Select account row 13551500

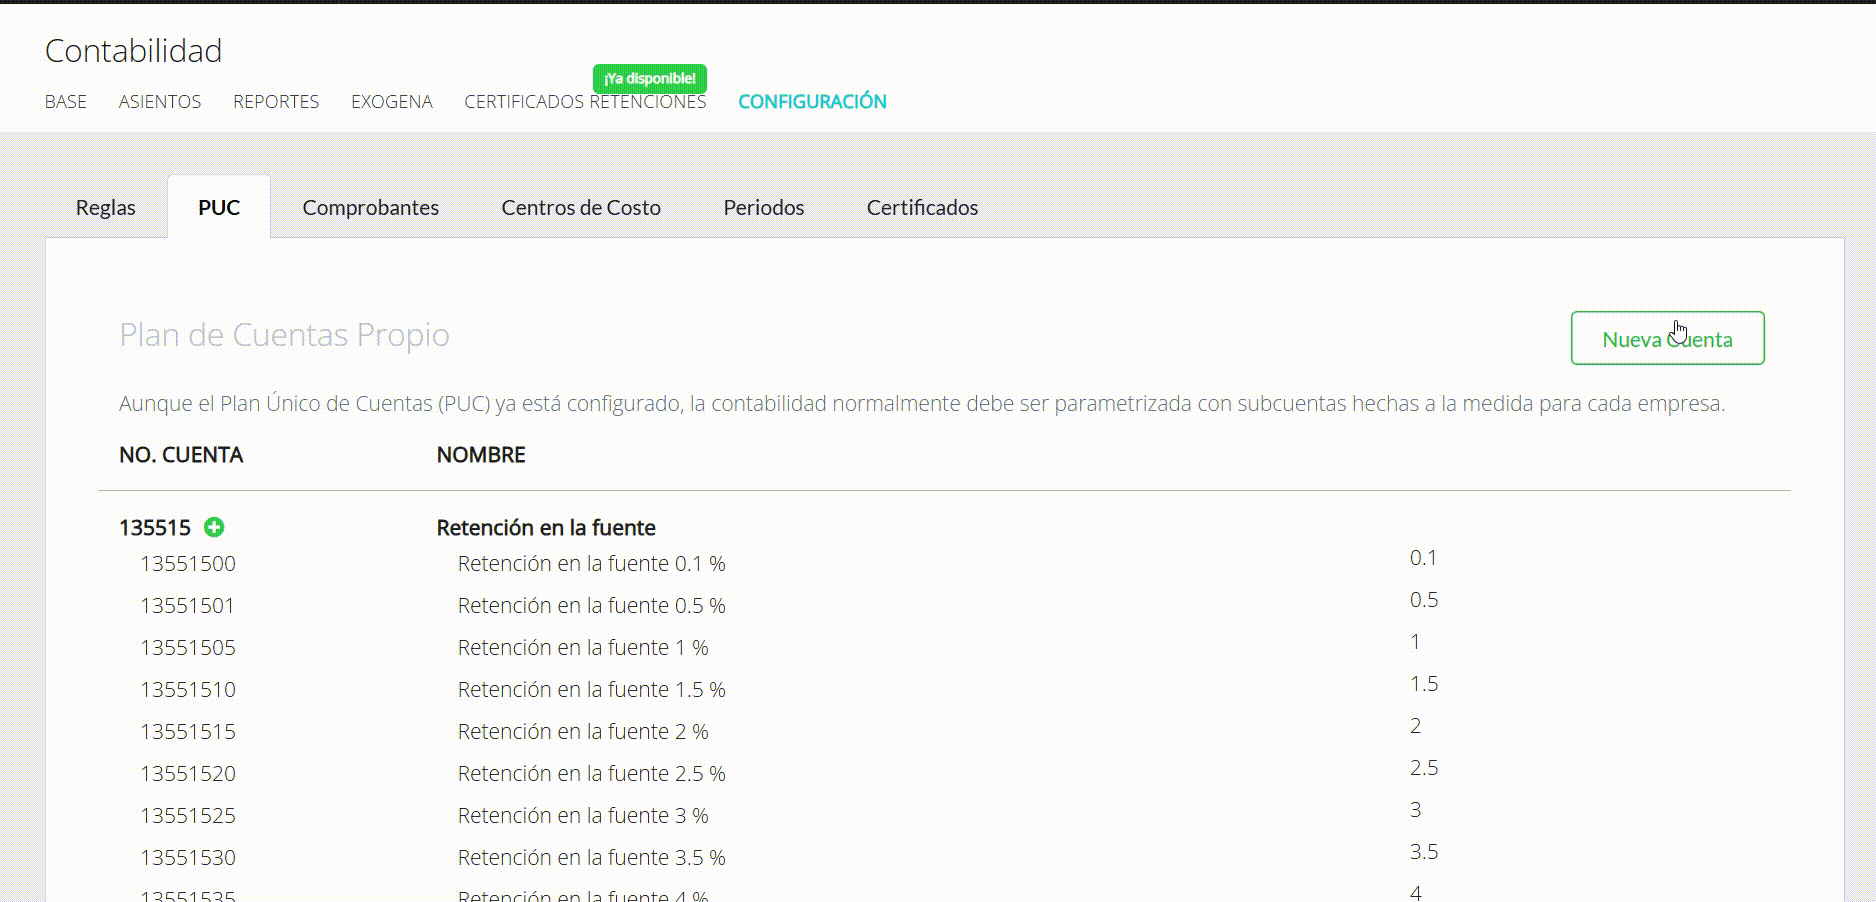188,564
